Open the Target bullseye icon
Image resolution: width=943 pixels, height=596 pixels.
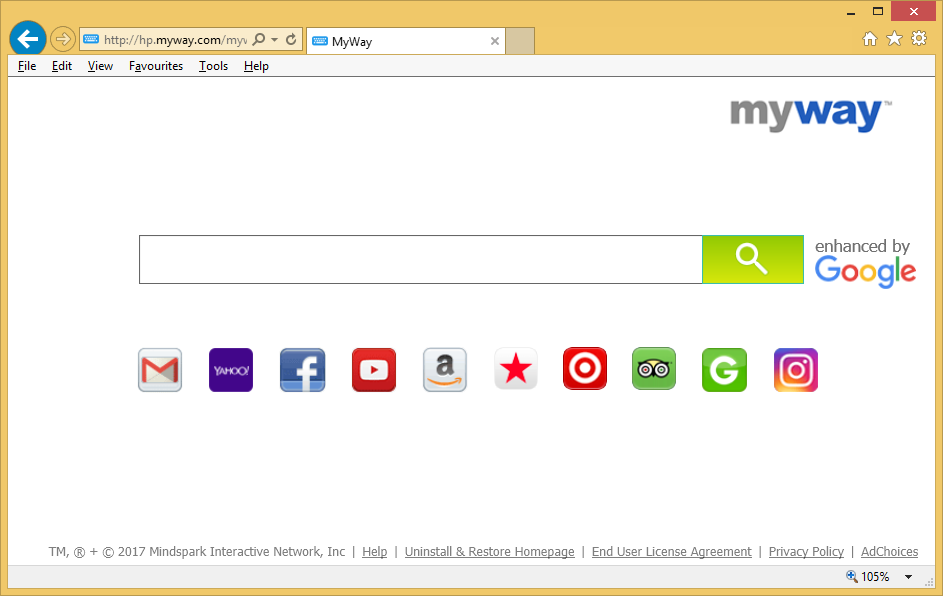(585, 369)
